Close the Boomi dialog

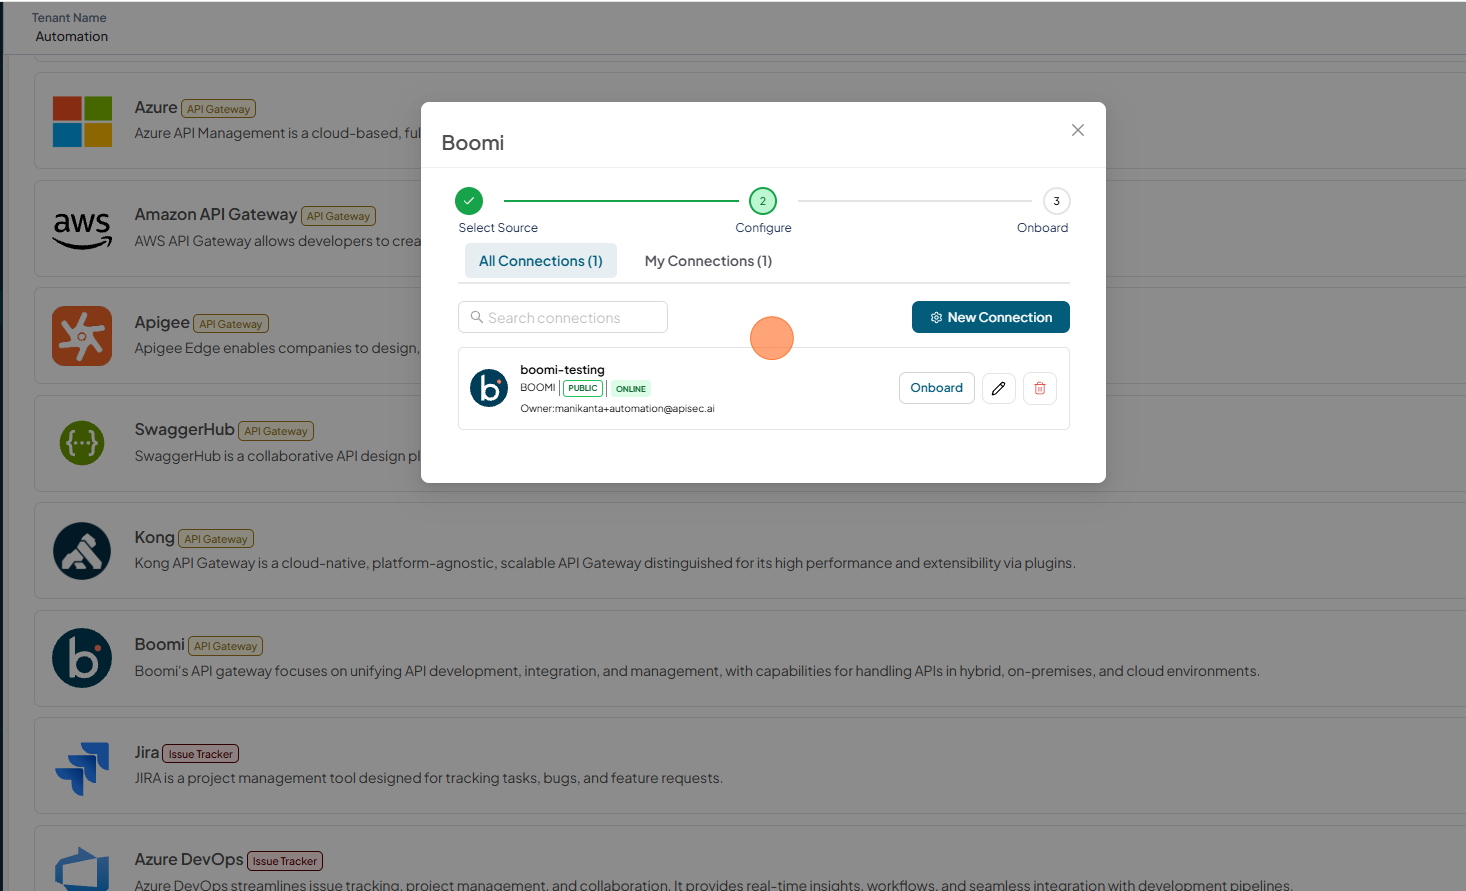click(x=1078, y=130)
